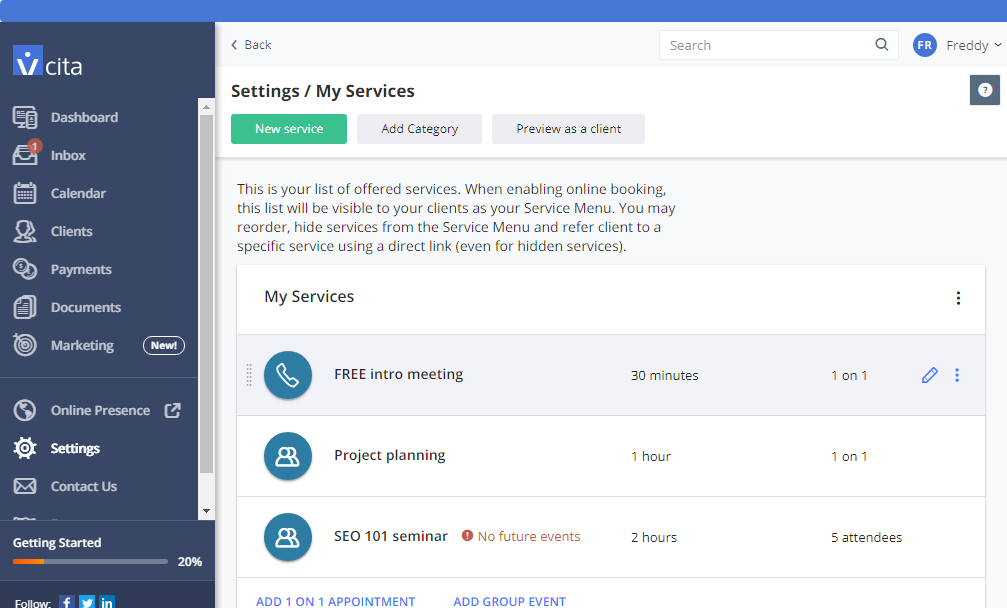Edit the FREE intro meeting with the pencil icon
The width and height of the screenshot is (1007, 608).
929,375
